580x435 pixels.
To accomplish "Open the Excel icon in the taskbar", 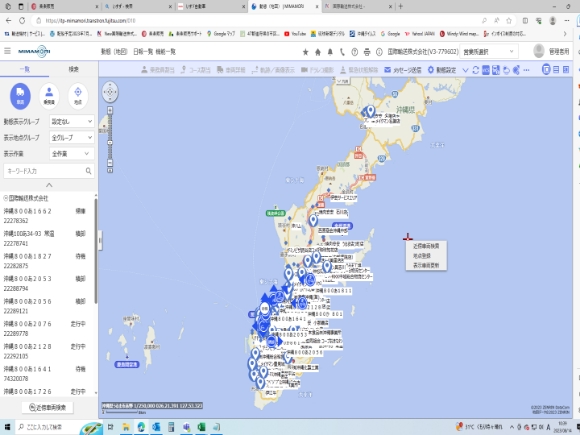I will tap(201, 427).
